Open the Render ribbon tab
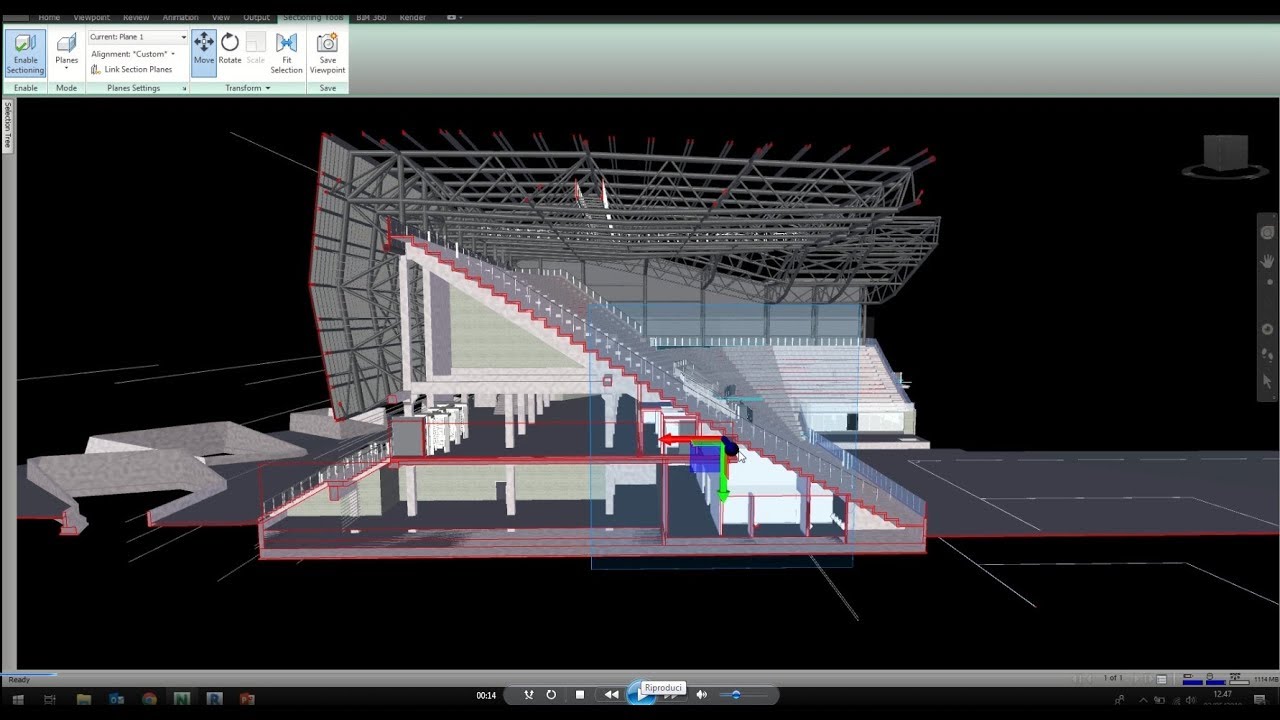Image resolution: width=1280 pixels, height=720 pixels. point(413,17)
